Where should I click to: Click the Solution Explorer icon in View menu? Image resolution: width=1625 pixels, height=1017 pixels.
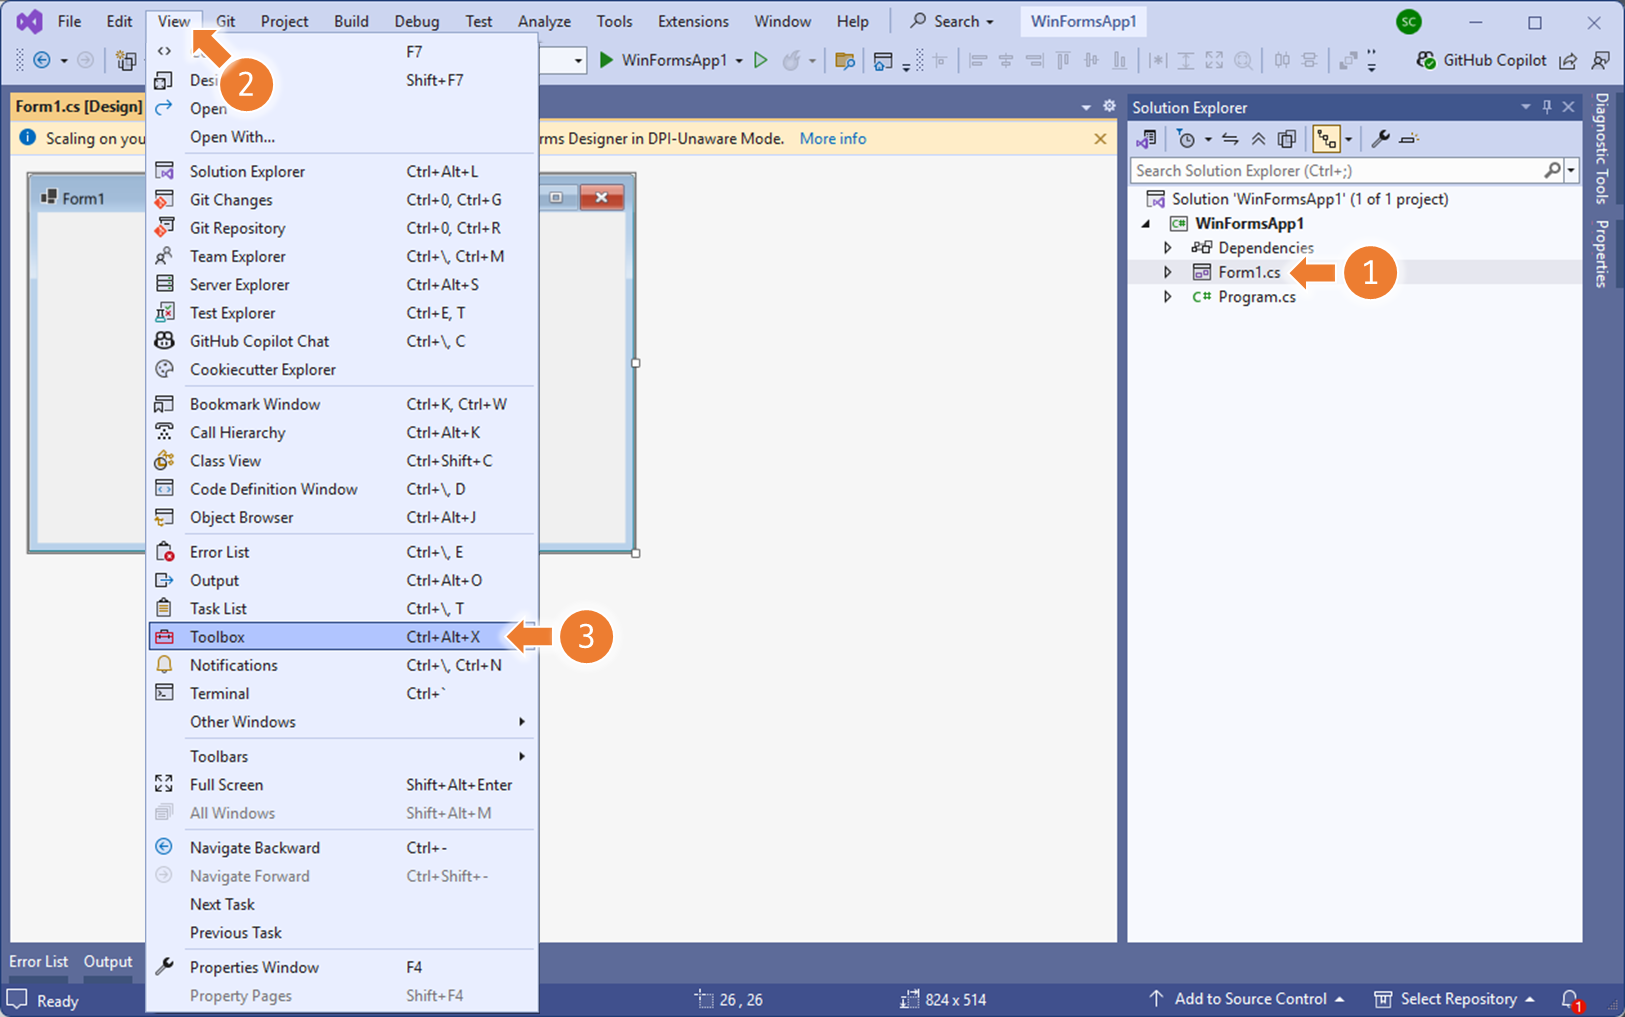pyautogui.click(x=165, y=171)
